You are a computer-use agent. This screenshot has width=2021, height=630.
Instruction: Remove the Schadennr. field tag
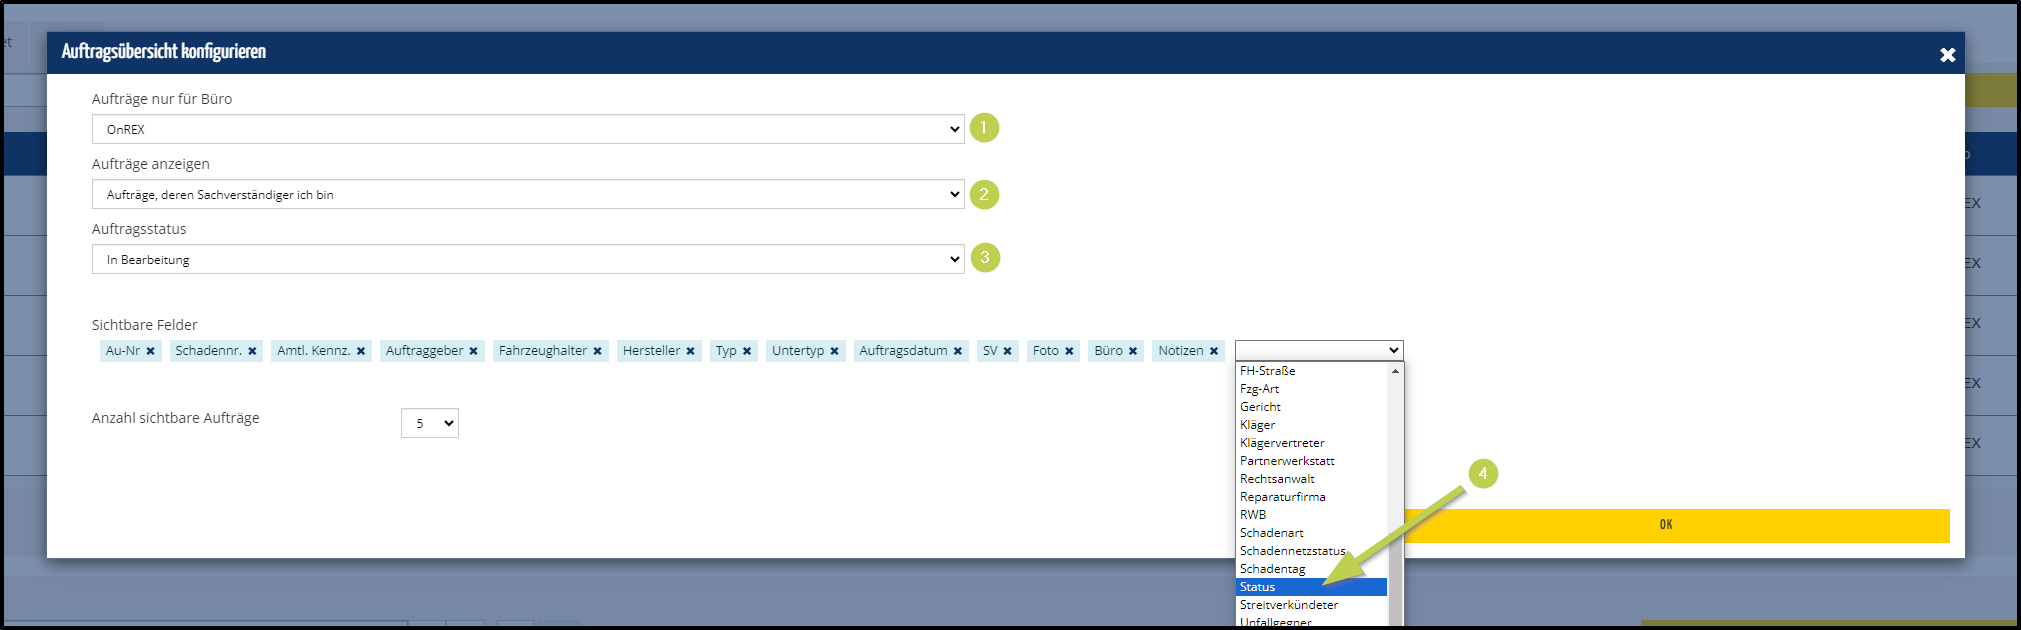252,351
